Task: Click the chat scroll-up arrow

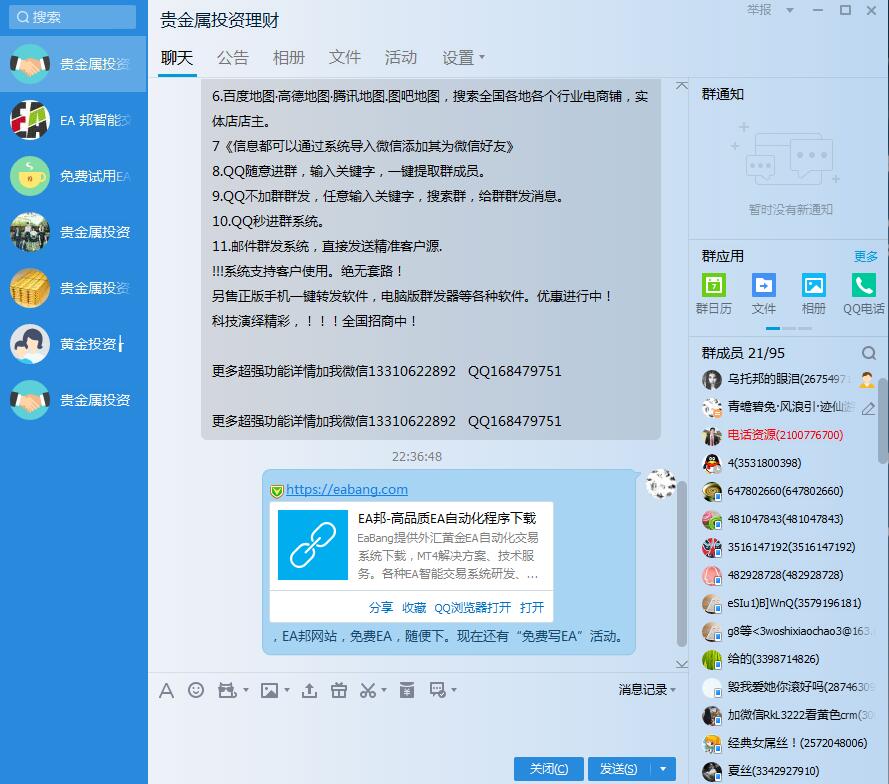Action: click(x=682, y=86)
